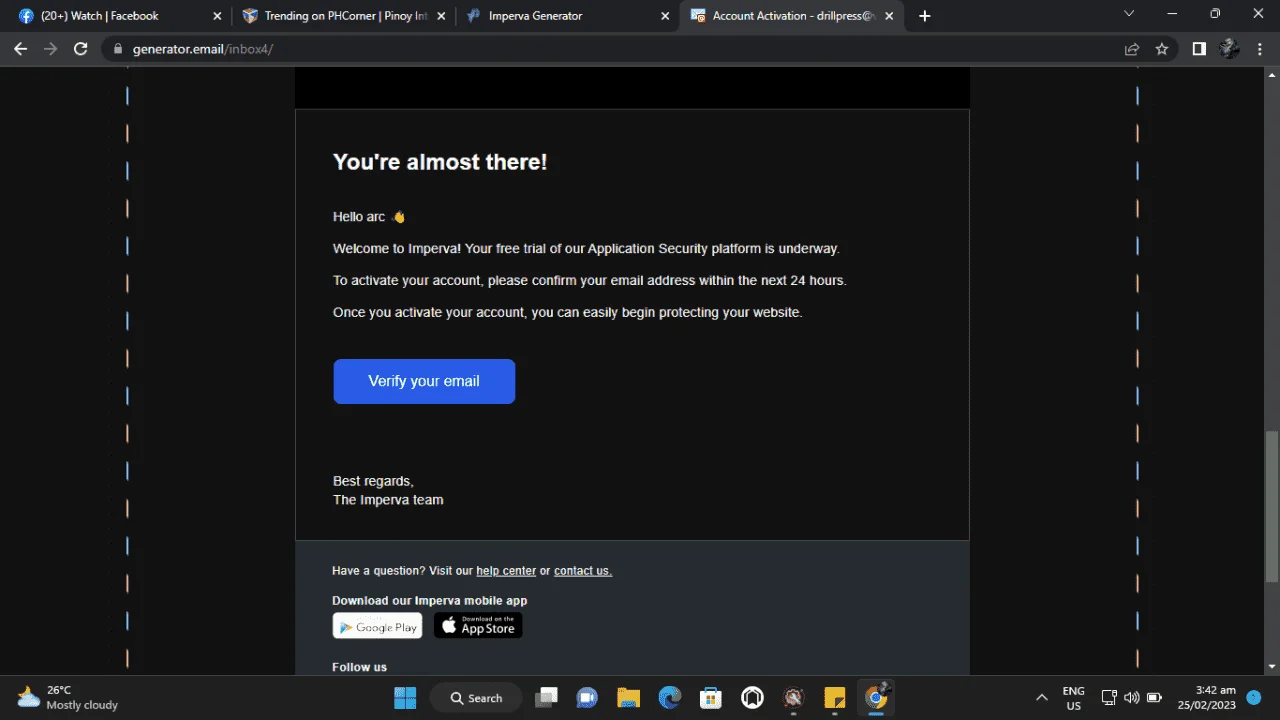Switch to the Trending on PHCorner tab
The image size is (1280, 720).
(343, 16)
